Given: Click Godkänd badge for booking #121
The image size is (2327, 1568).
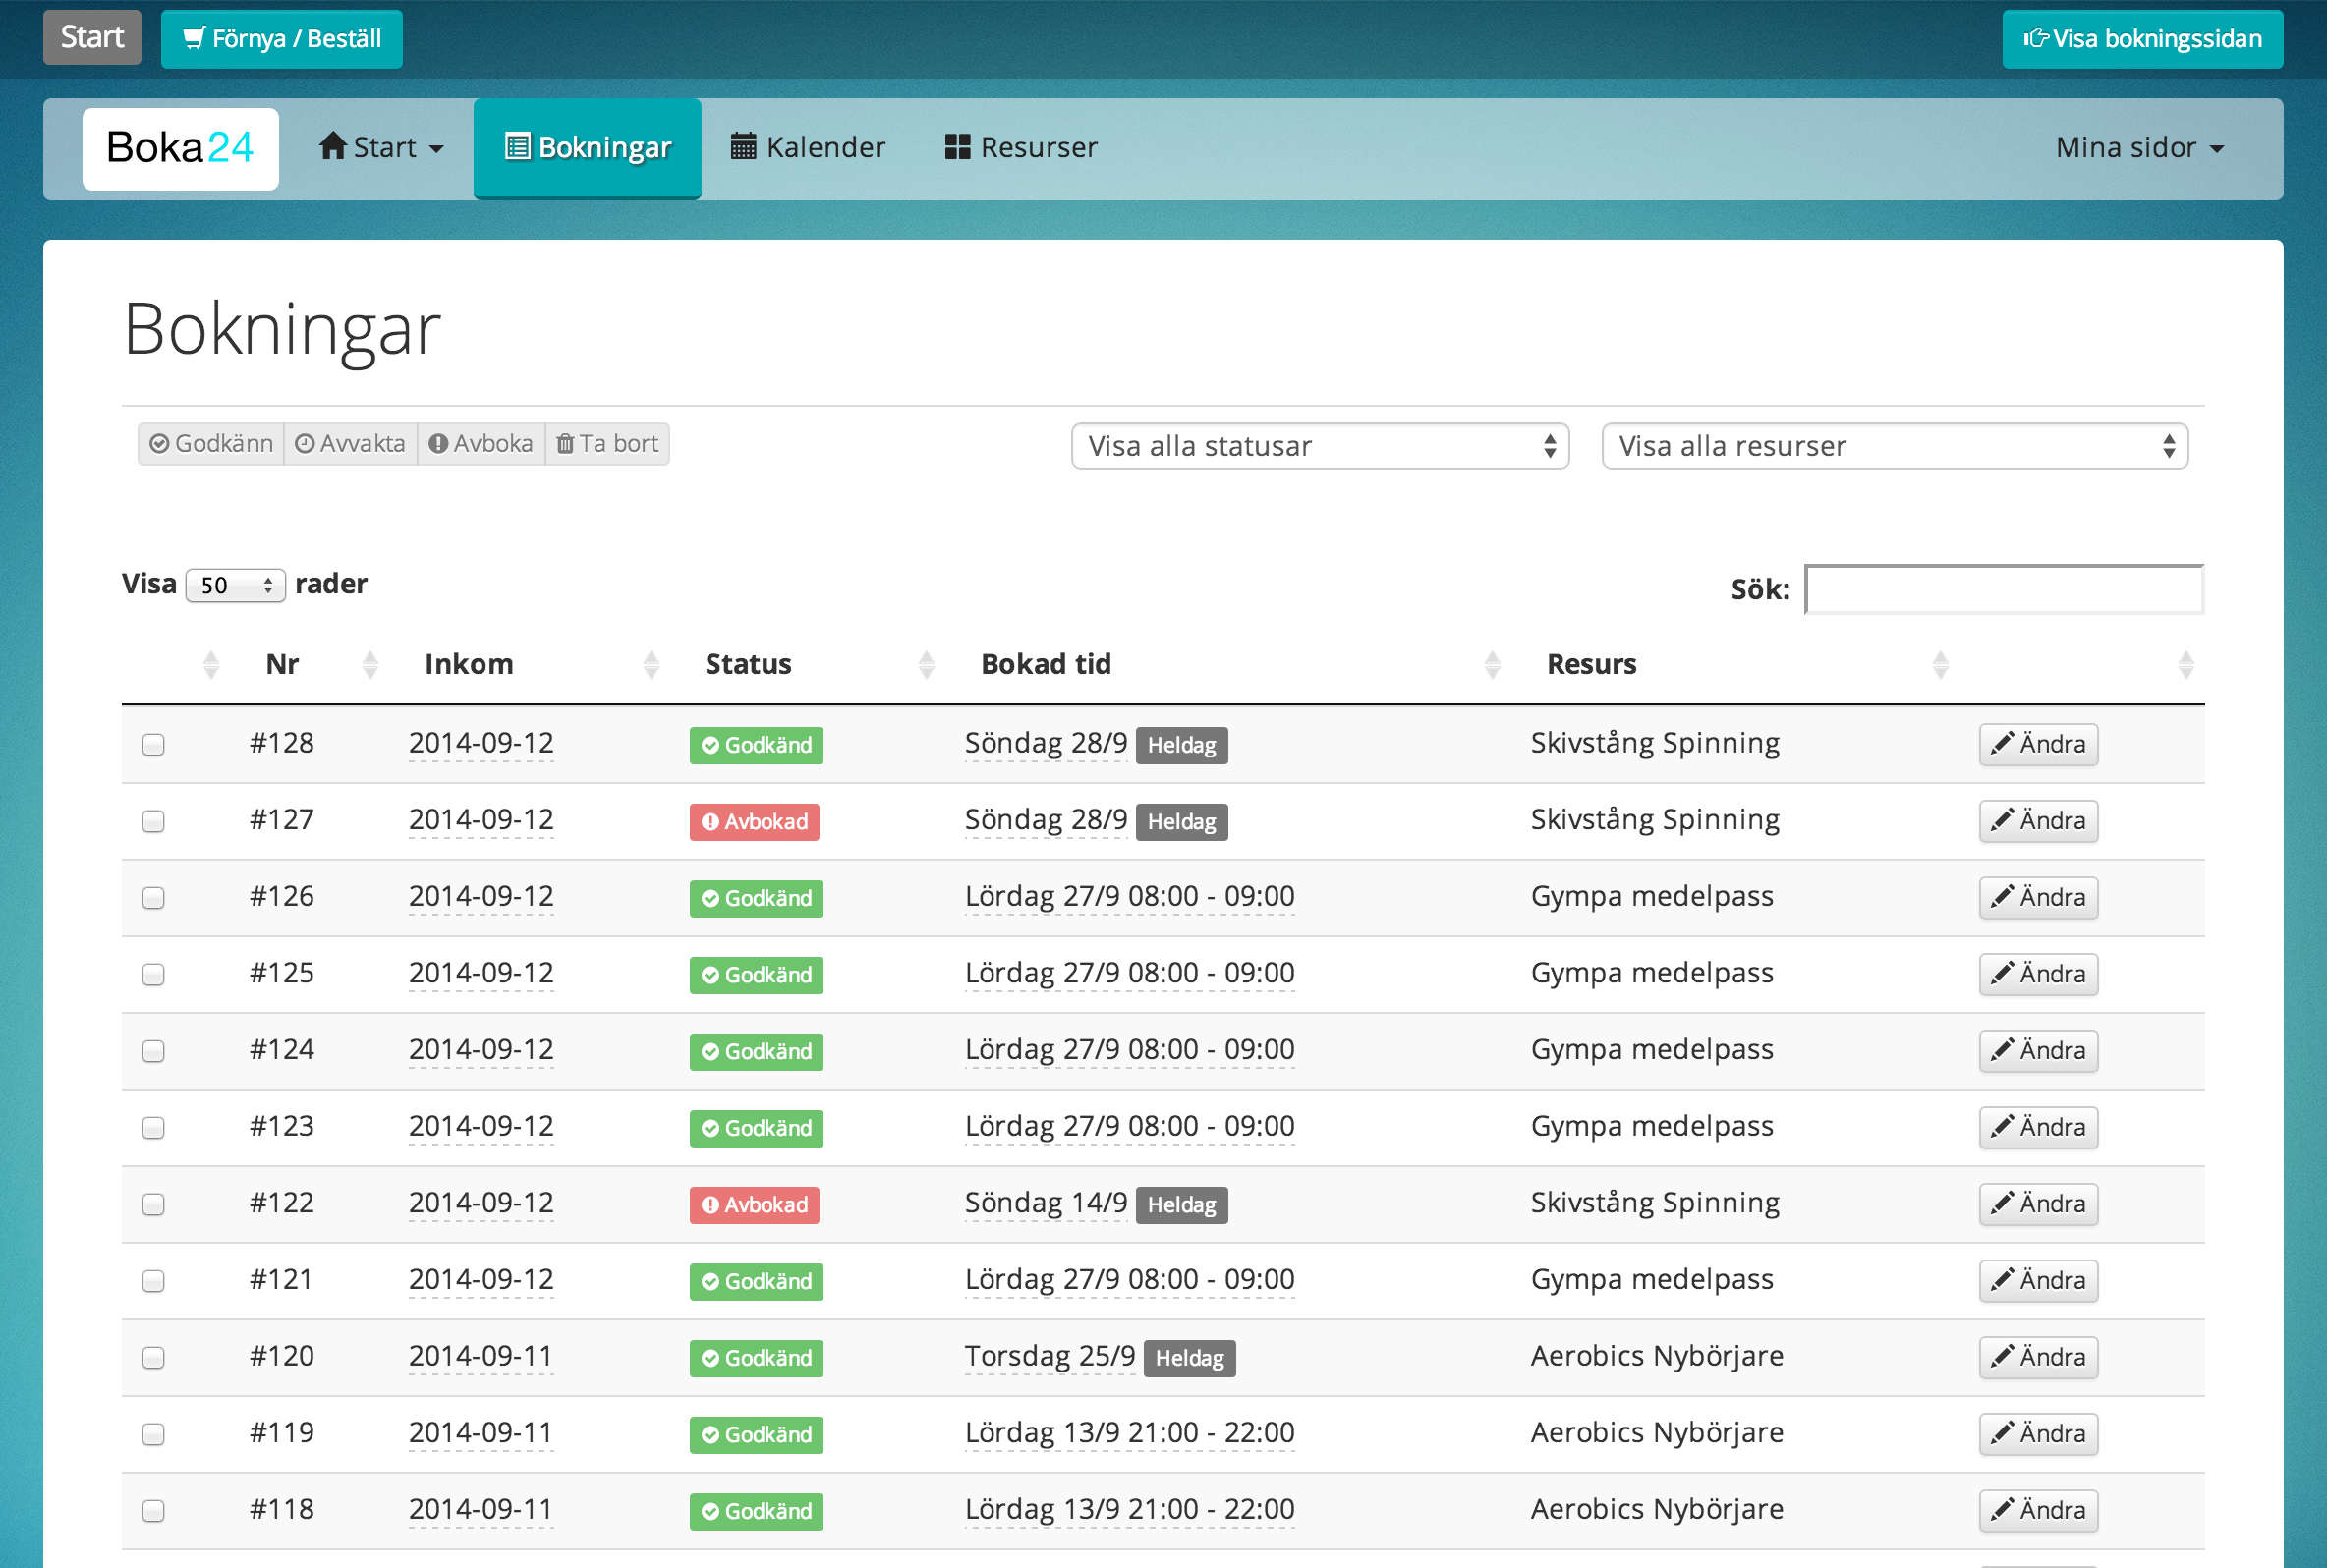Looking at the screenshot, I should click(756, 1282).
